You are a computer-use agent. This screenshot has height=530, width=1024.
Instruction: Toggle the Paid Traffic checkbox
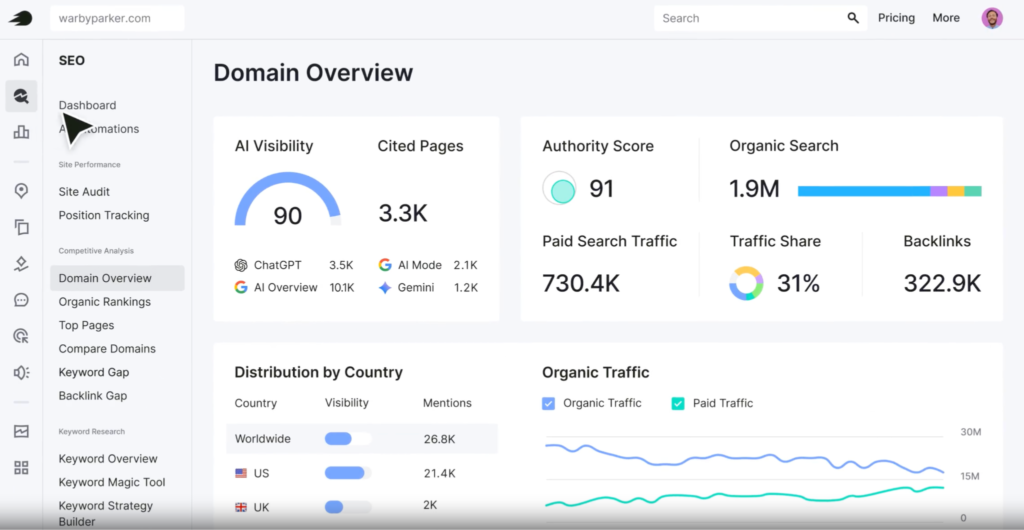click(x=678, y=403)
